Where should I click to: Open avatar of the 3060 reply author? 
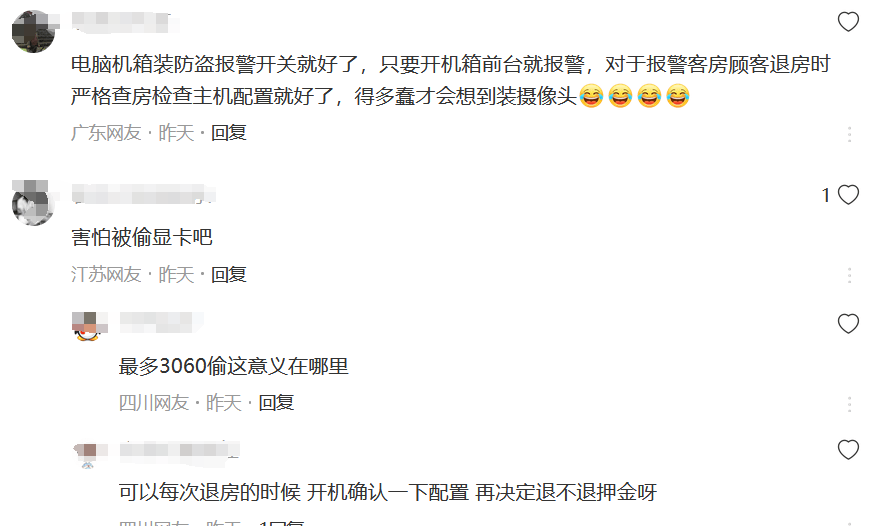pos(88,326)
